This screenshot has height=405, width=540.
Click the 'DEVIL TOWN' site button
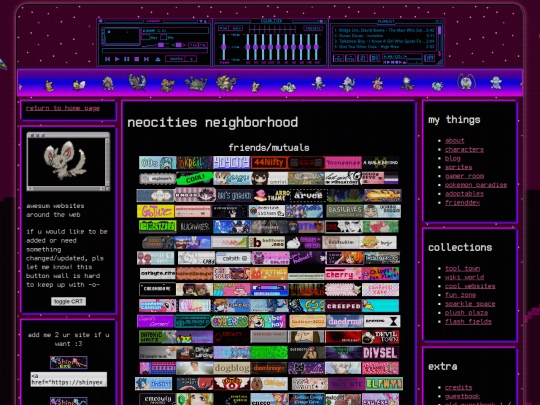coord(381,337)
